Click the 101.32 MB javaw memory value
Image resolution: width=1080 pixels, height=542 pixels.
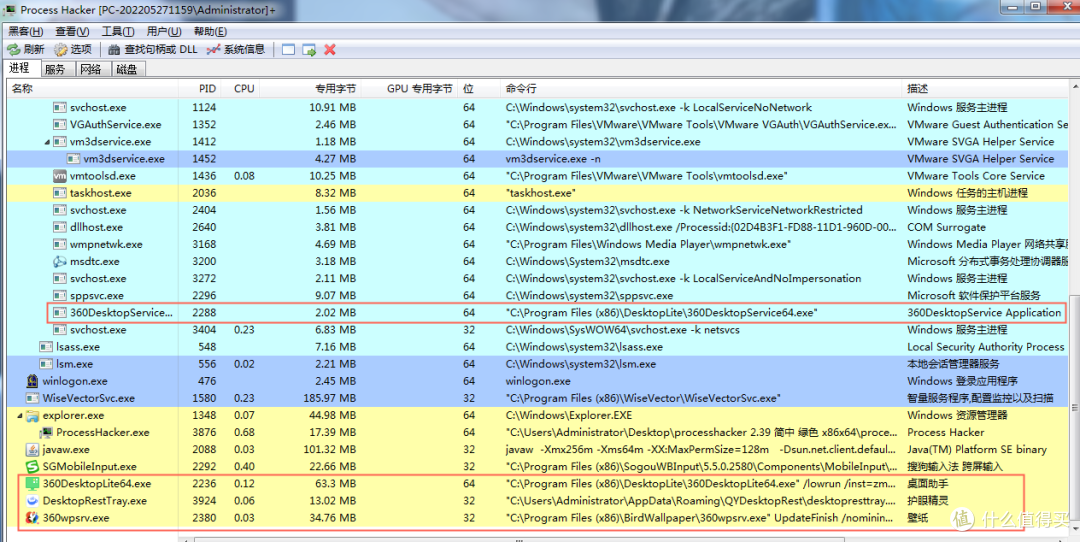[332, 450]
